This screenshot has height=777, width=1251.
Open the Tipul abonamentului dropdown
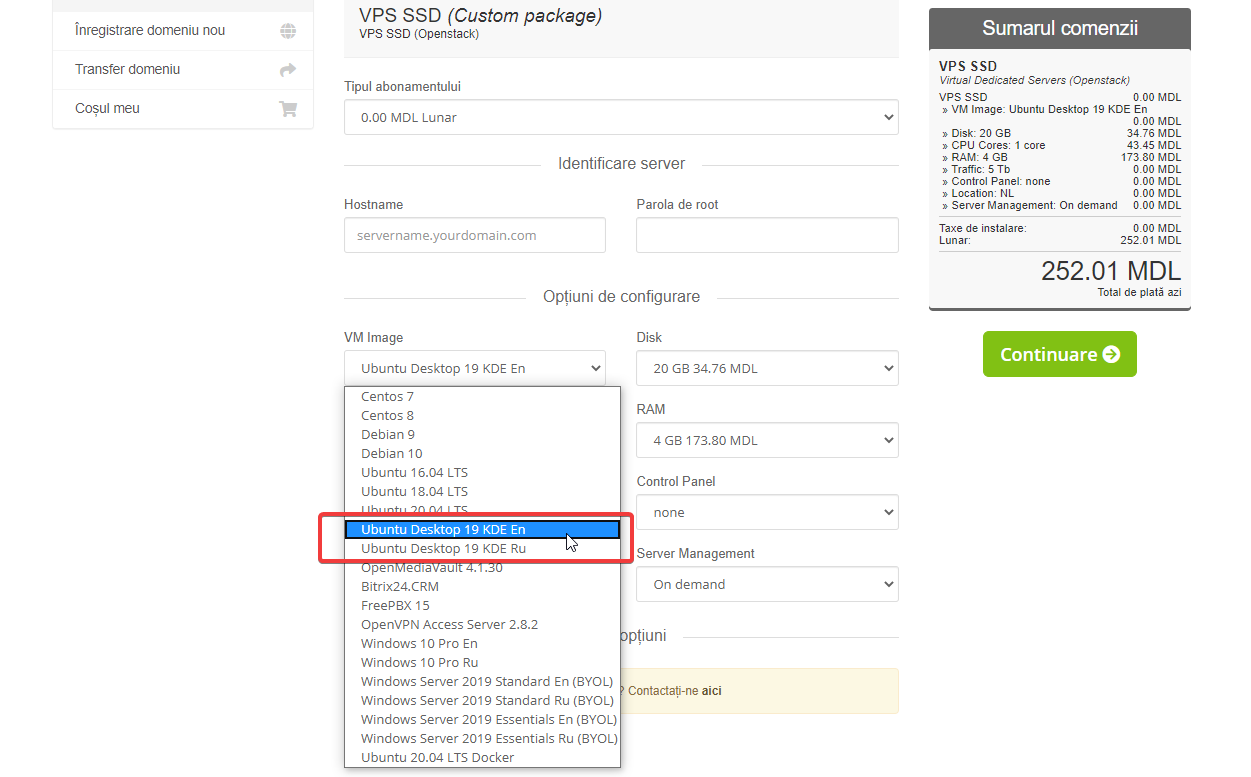[x=620, y=117]
